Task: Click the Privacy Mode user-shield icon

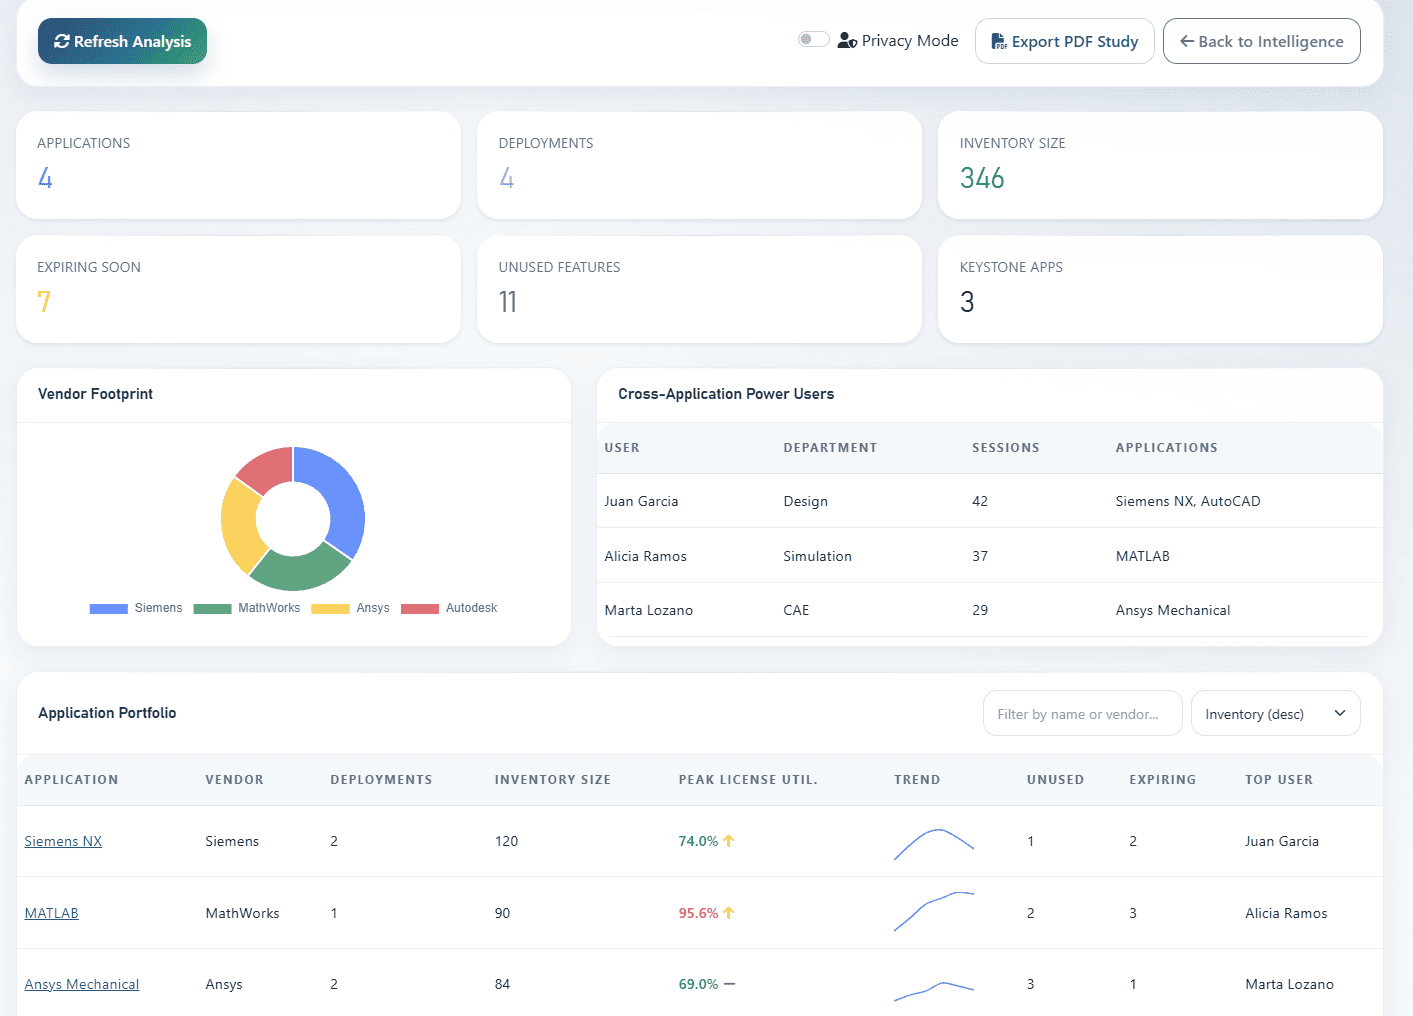Action: tap(847, 41)
